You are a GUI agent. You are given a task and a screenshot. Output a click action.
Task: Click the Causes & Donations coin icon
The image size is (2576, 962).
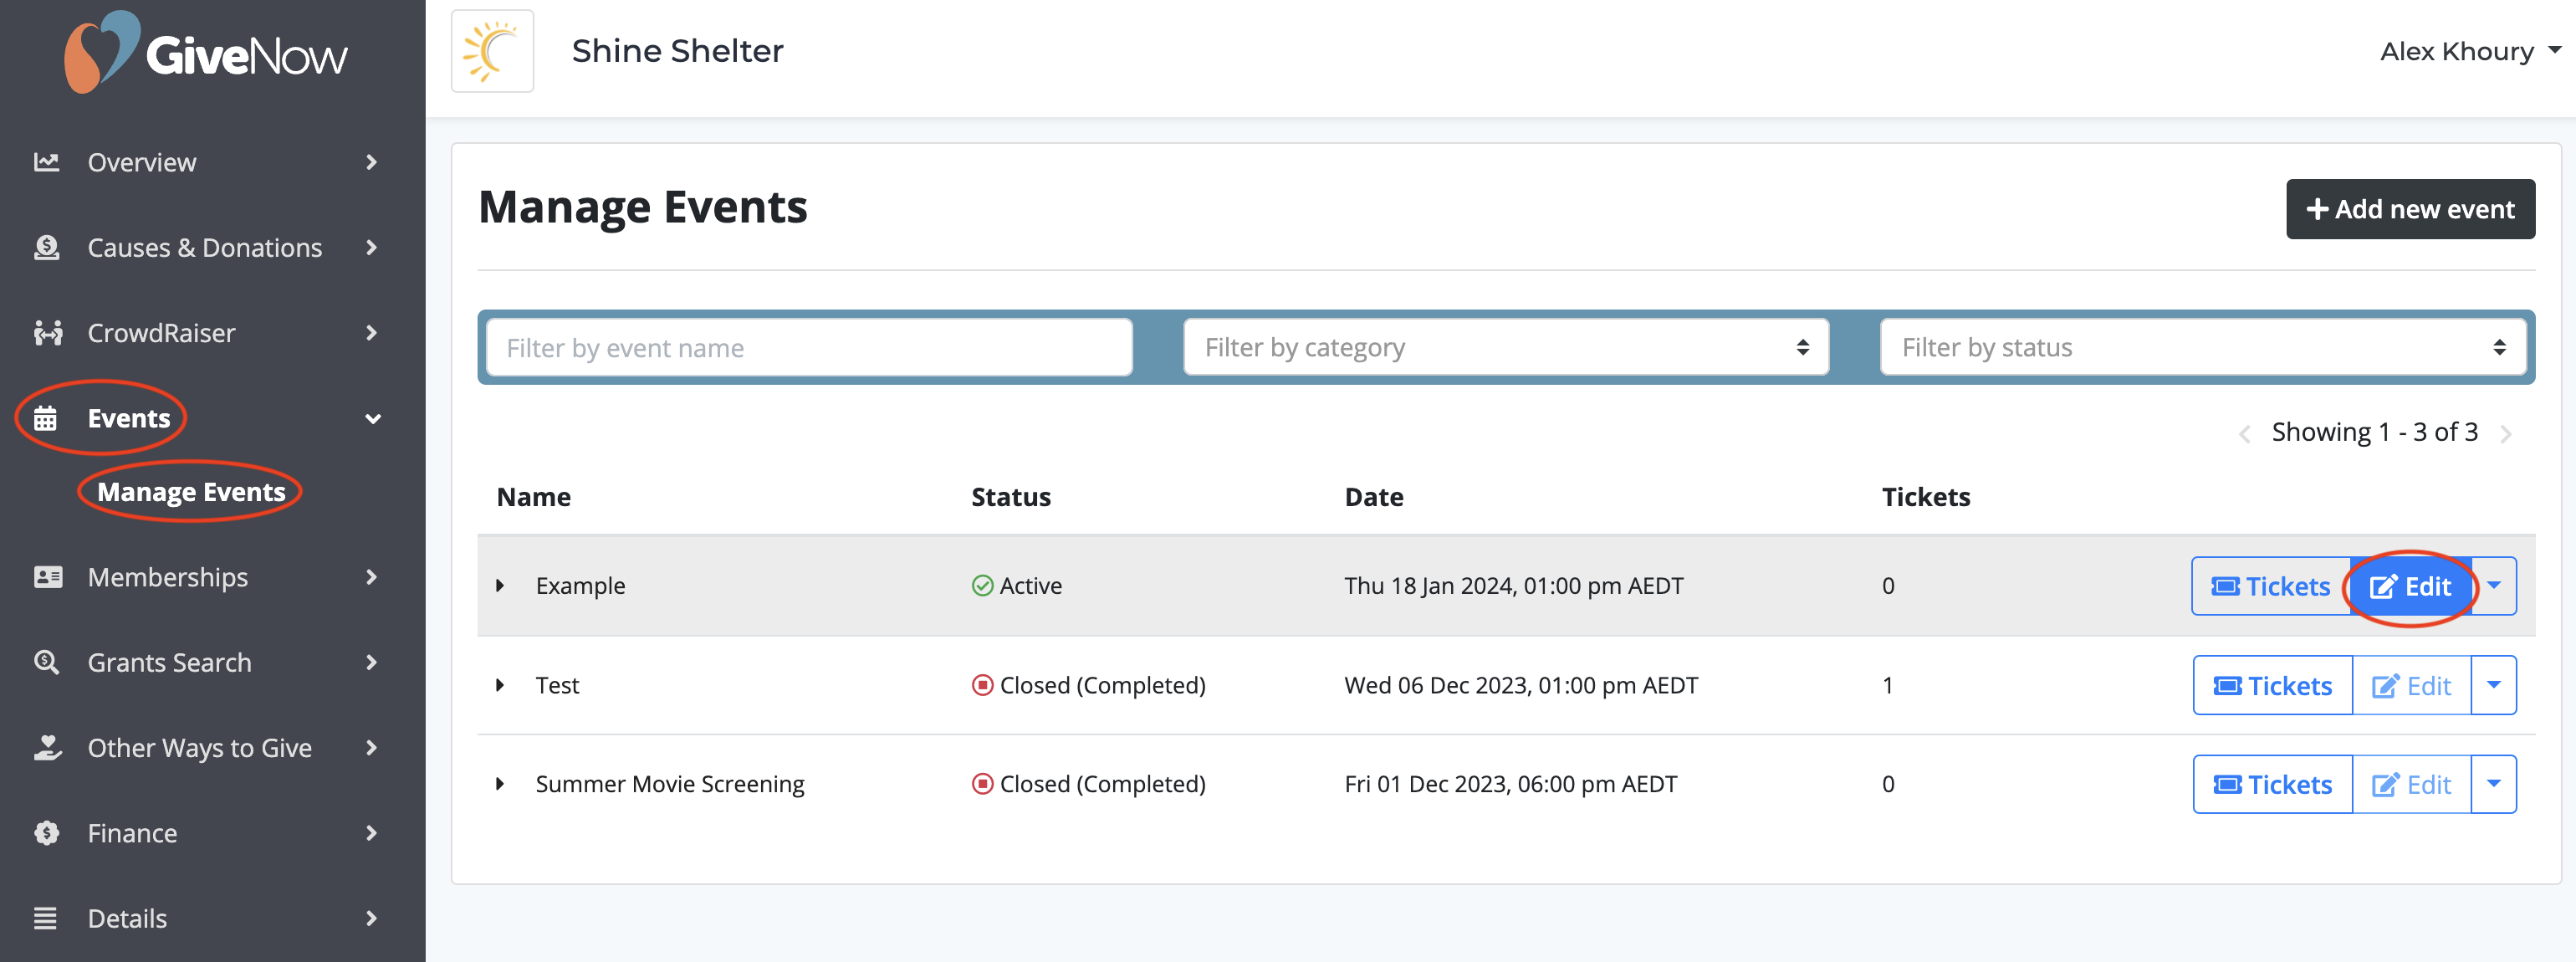pos(46,247)
